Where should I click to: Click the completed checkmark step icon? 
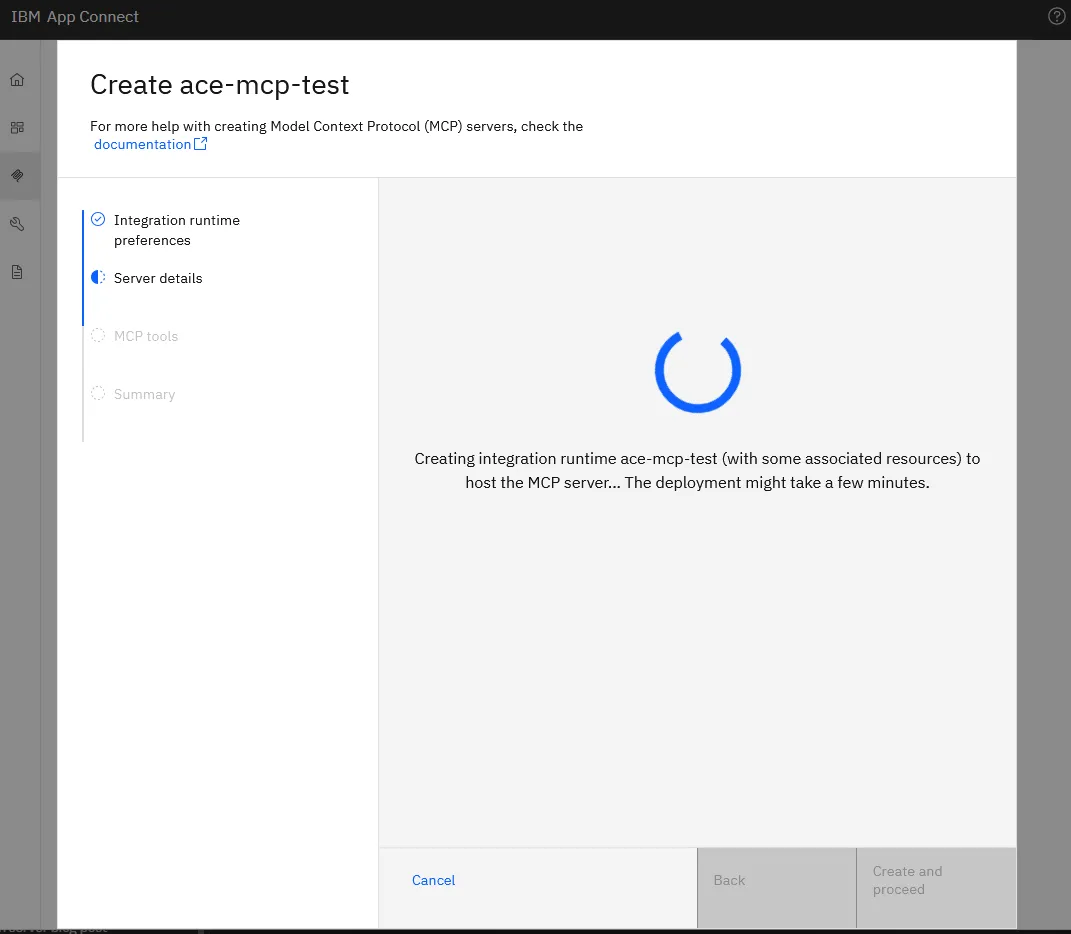pos(98,219)
